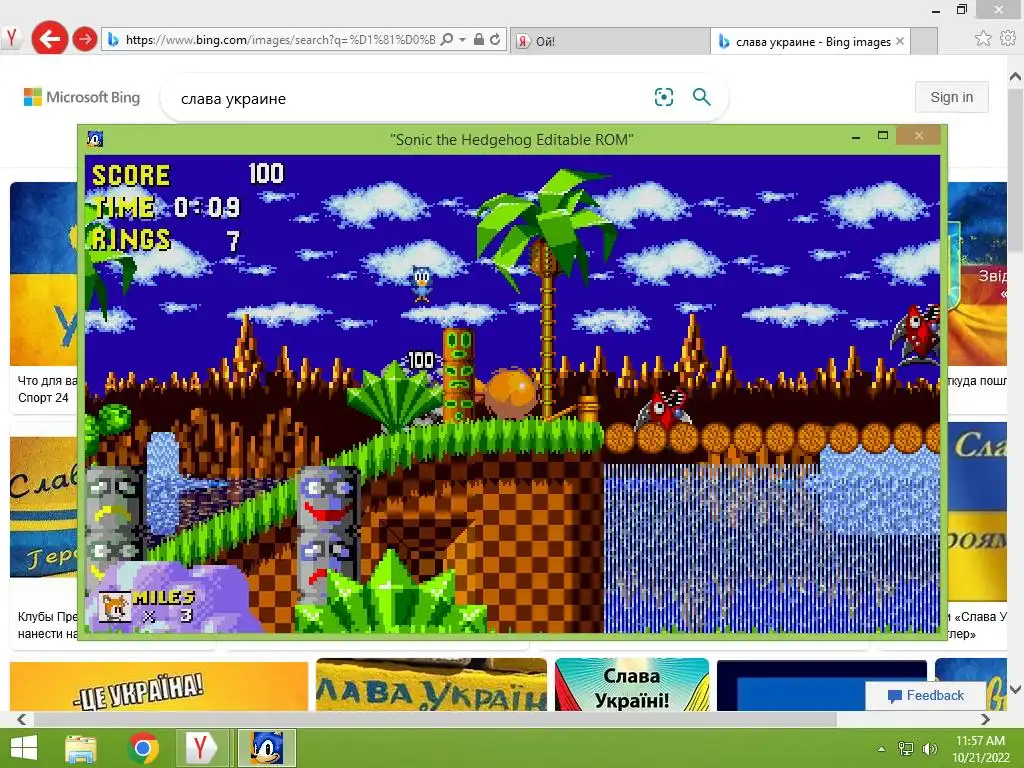Click the page scroll down arrow
Screen dimensions: 1024x768
point(1016,690)
